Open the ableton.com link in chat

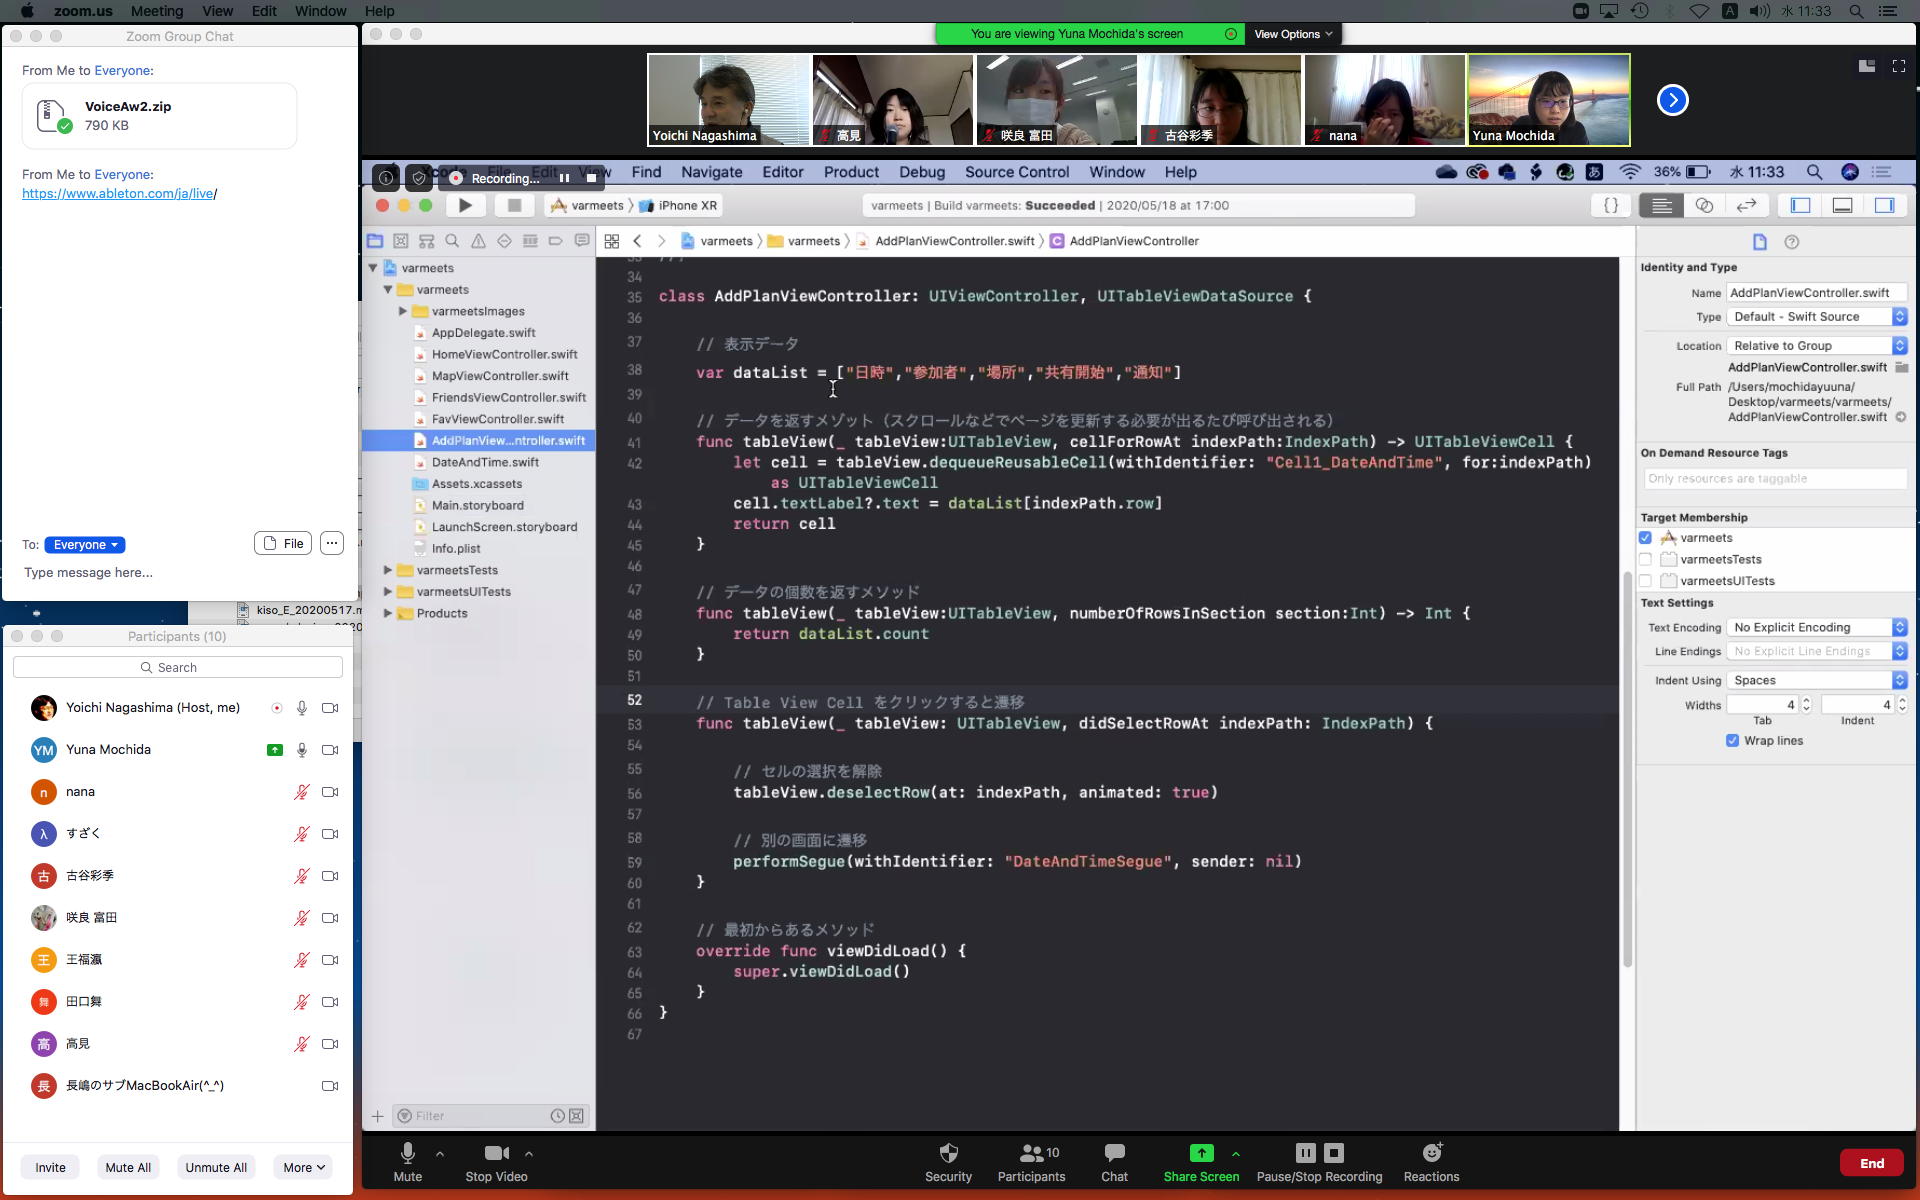(x=118, y=193)
